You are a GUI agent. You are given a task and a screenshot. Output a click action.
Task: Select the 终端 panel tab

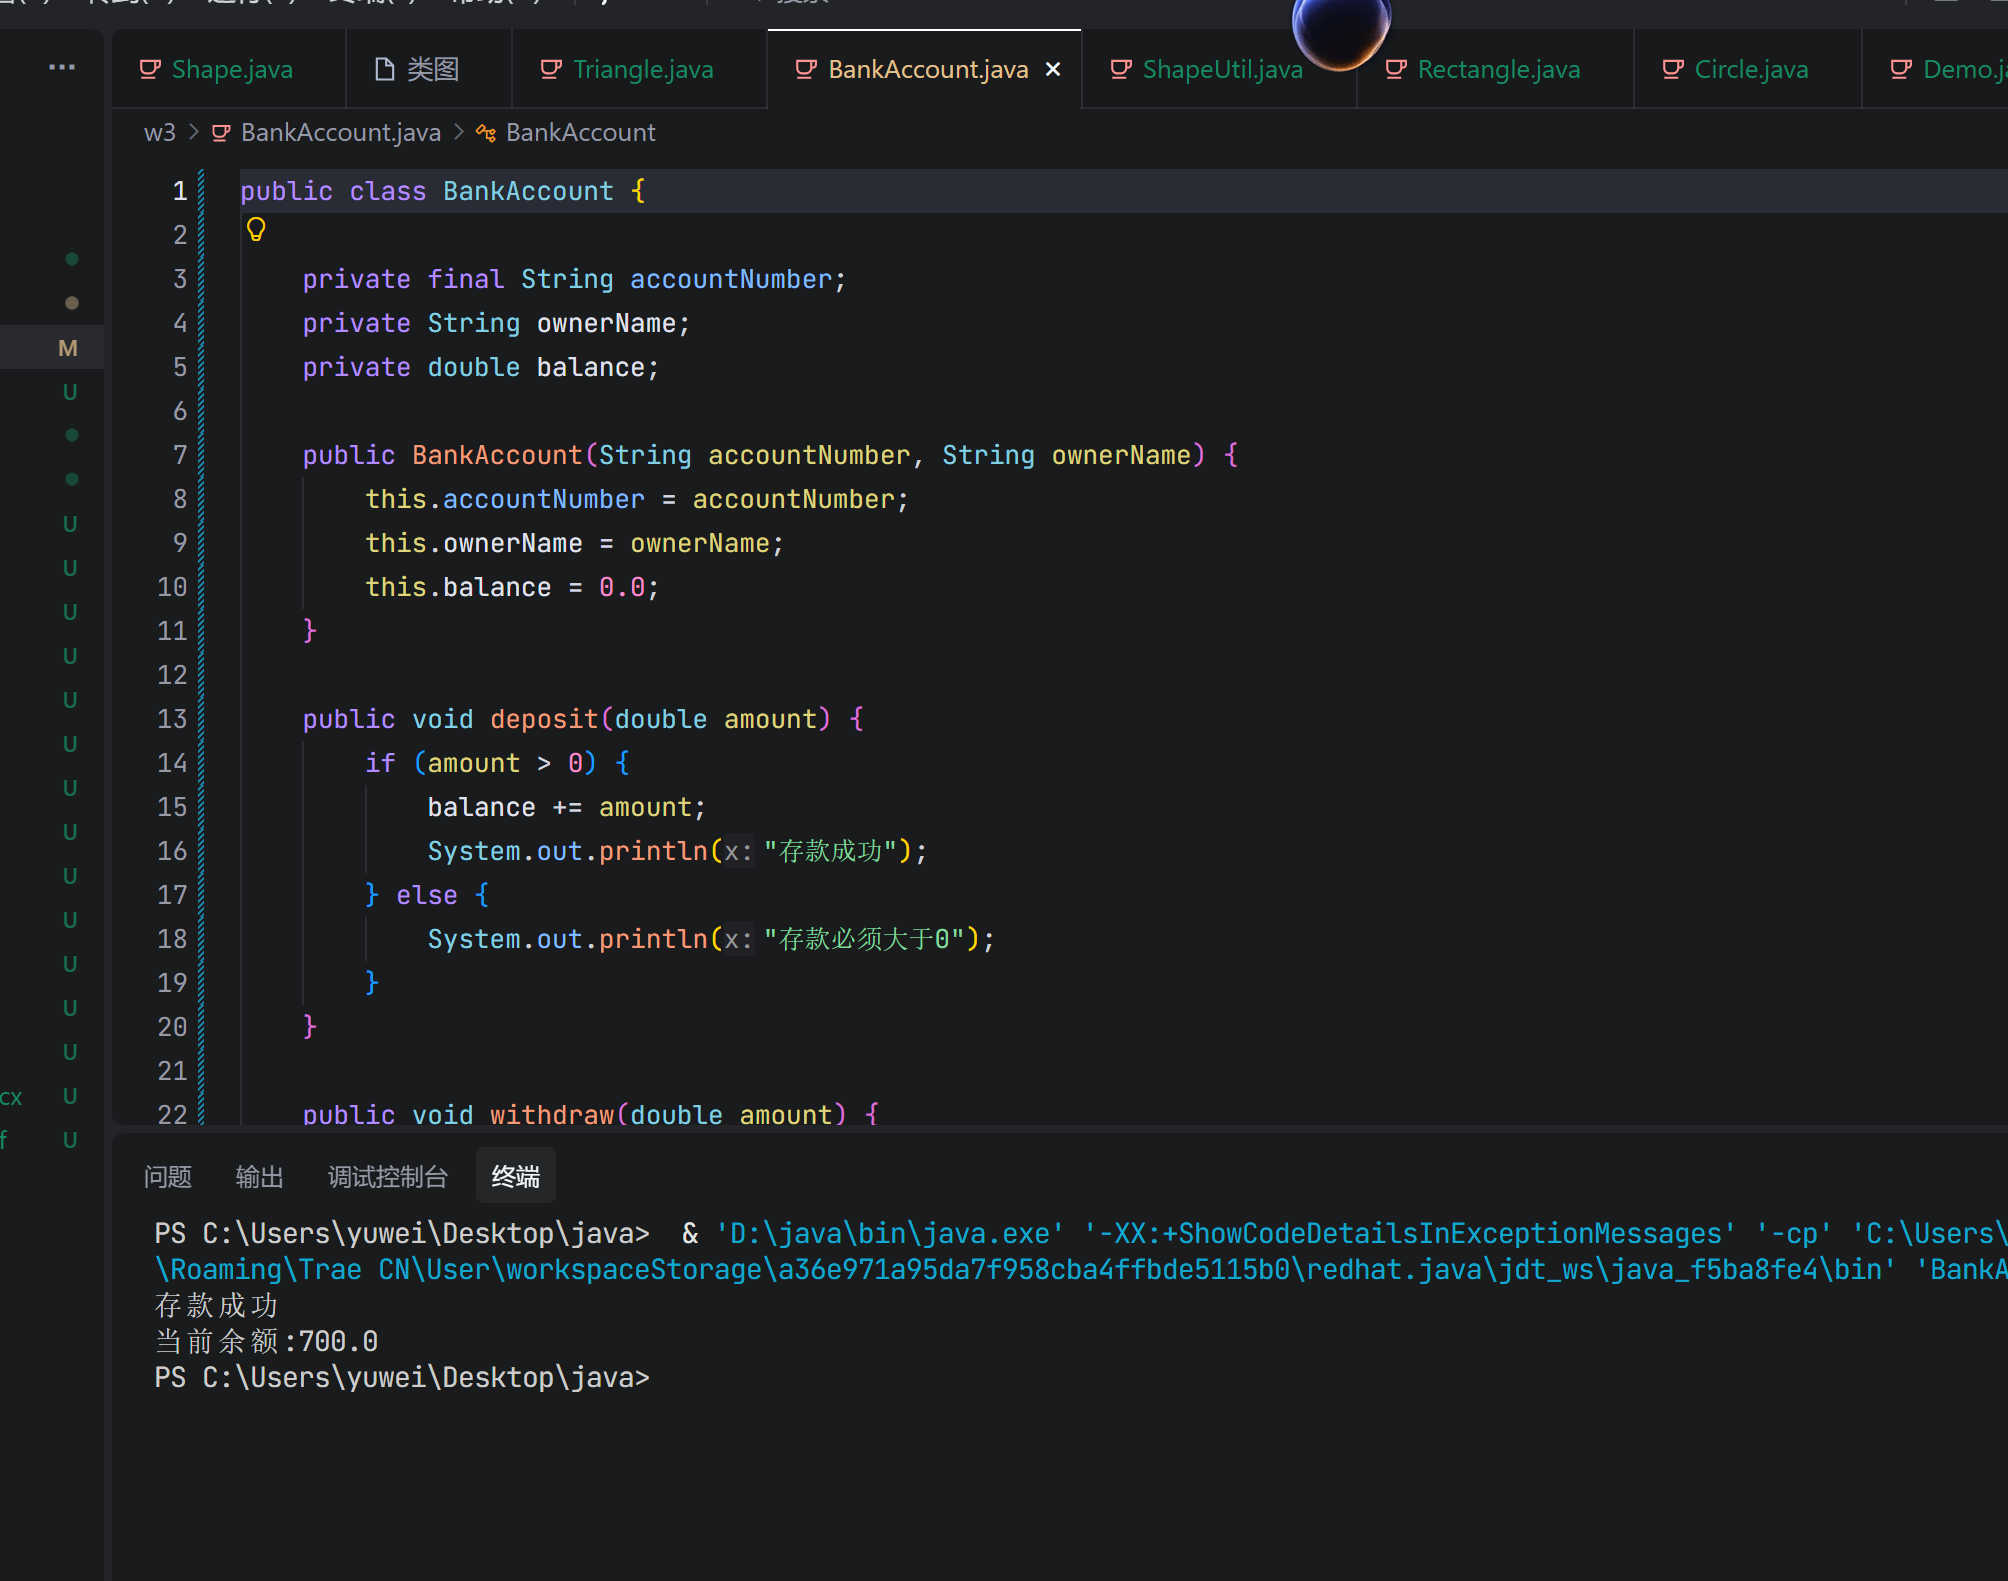tap(515, 1177)
